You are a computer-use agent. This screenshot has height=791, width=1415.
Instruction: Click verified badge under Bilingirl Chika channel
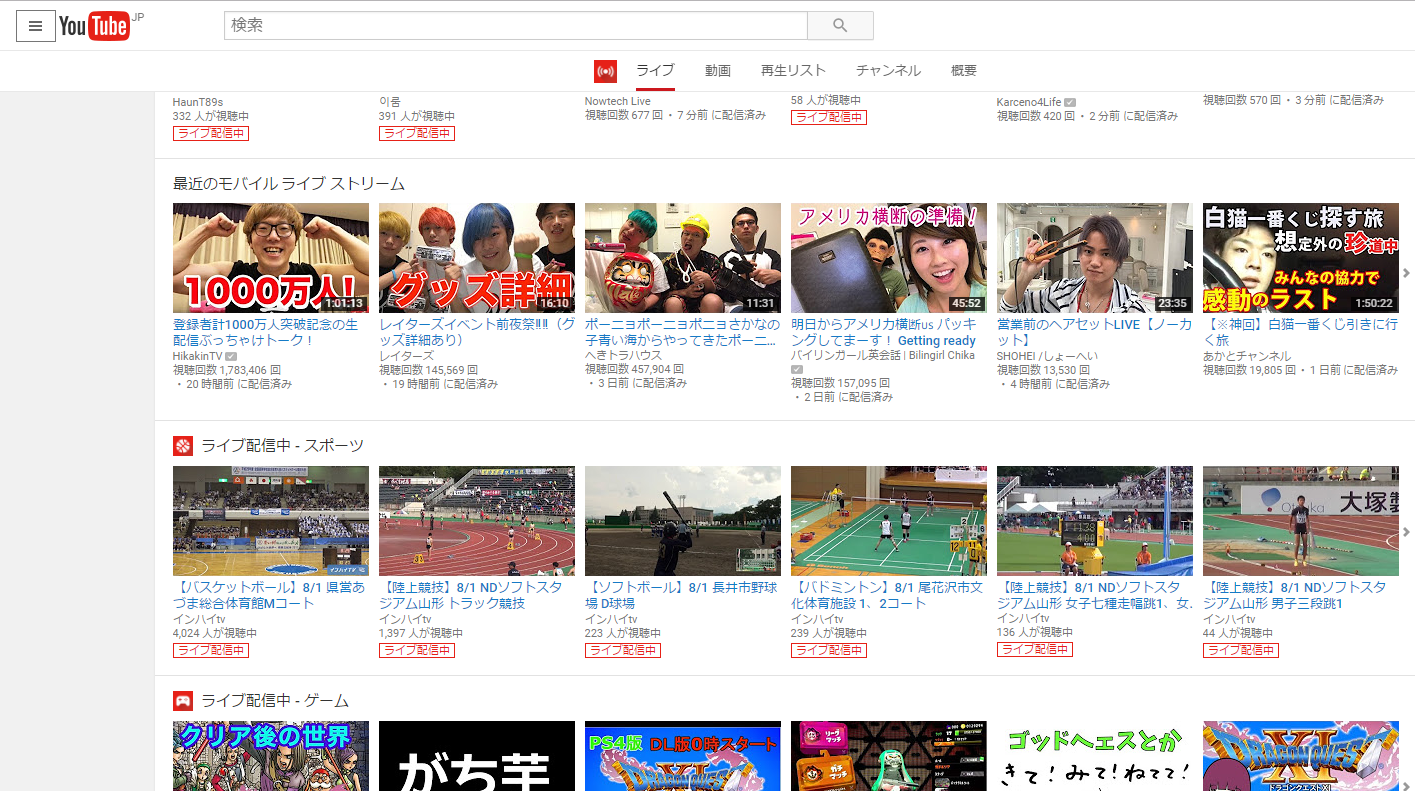(x=797, y=369)
